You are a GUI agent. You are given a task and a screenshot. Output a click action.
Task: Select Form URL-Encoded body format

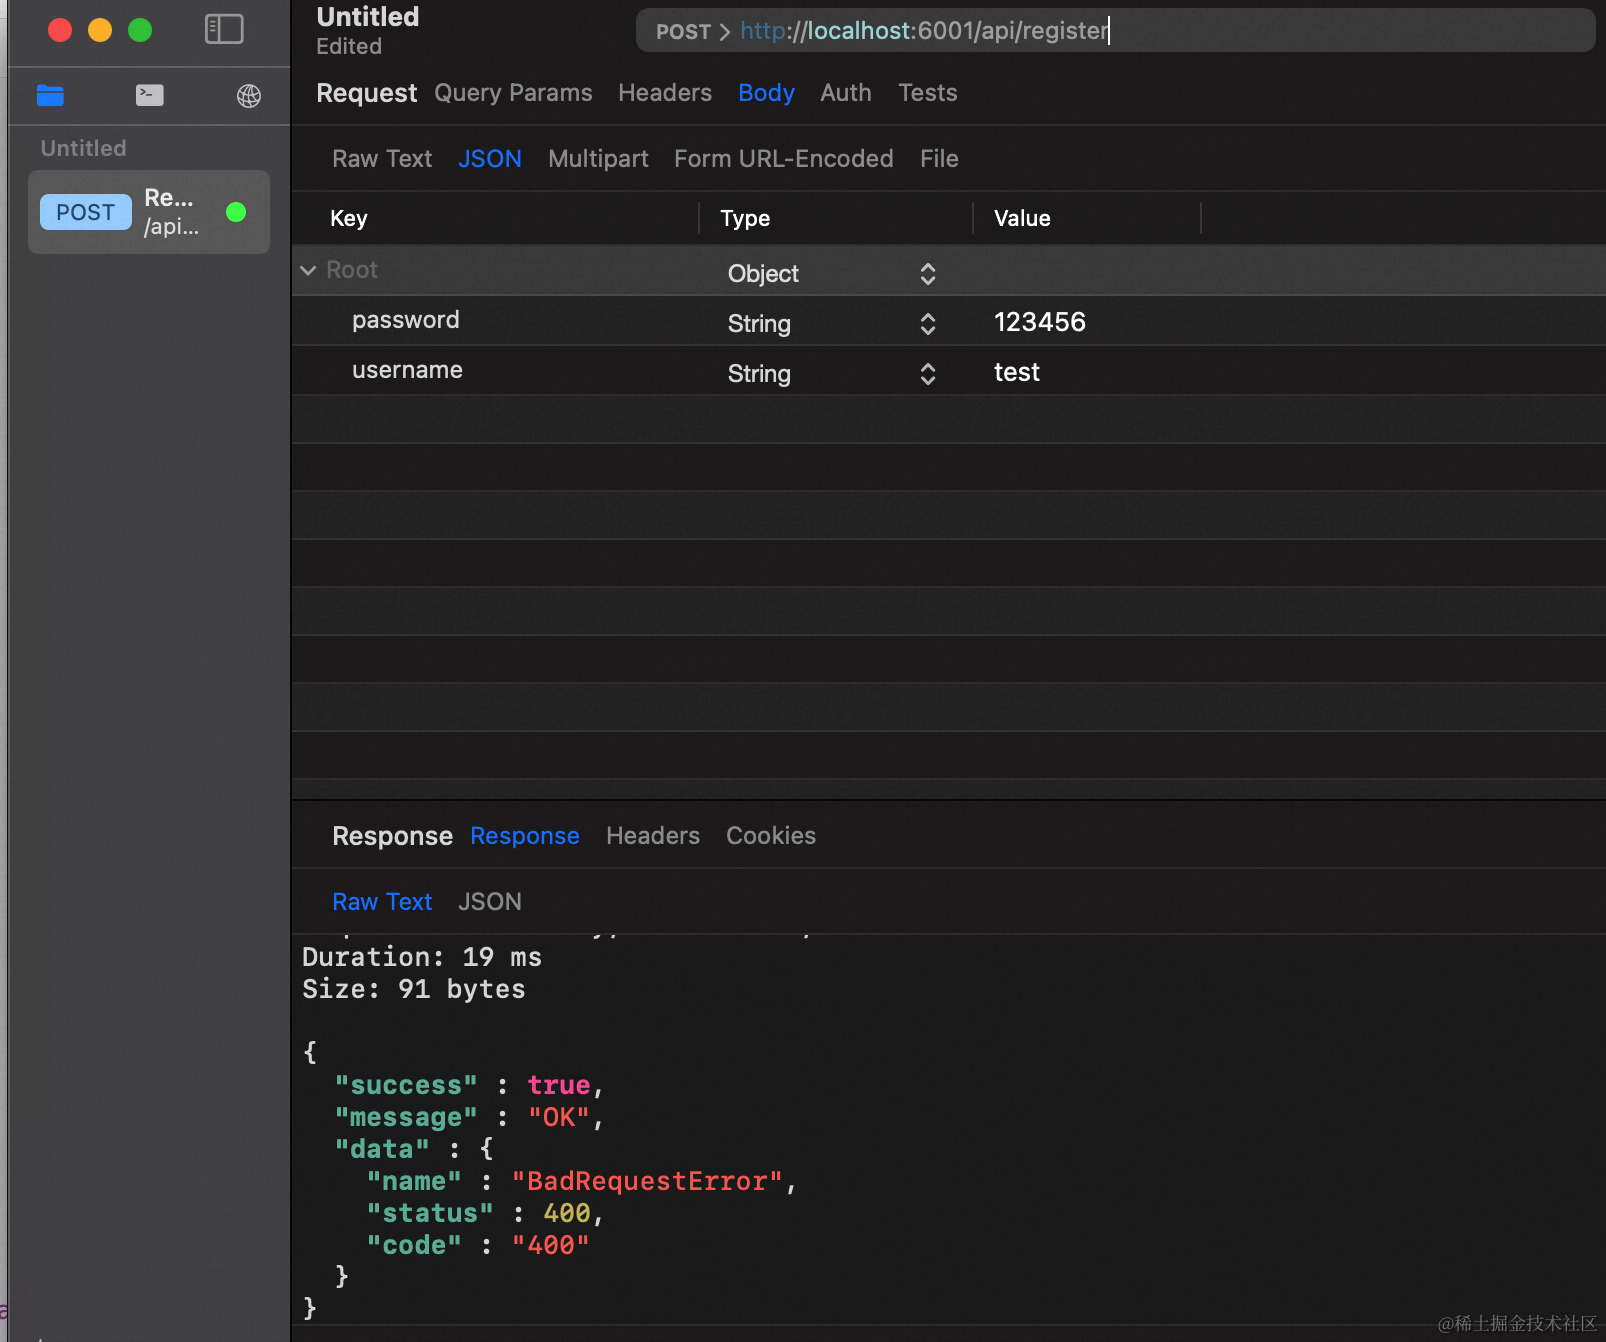pyautogui.click(x=784, y=159)
